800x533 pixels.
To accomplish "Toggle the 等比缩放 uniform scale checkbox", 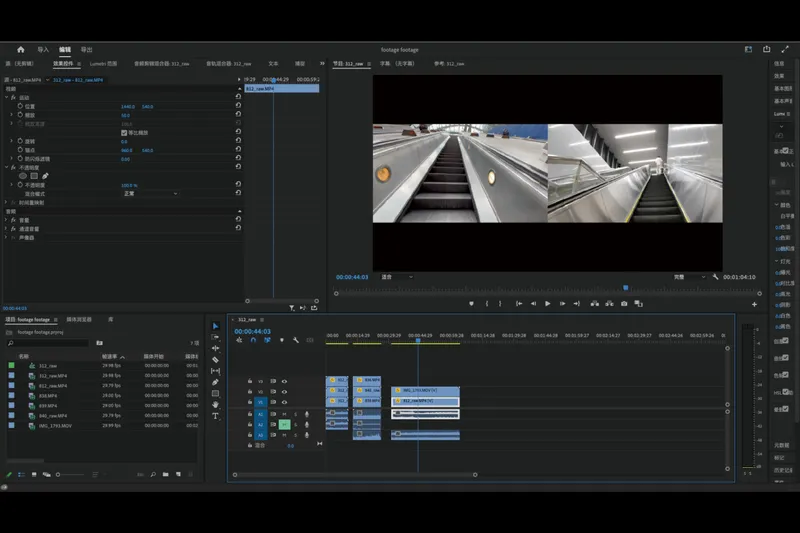I will (124, 132).
